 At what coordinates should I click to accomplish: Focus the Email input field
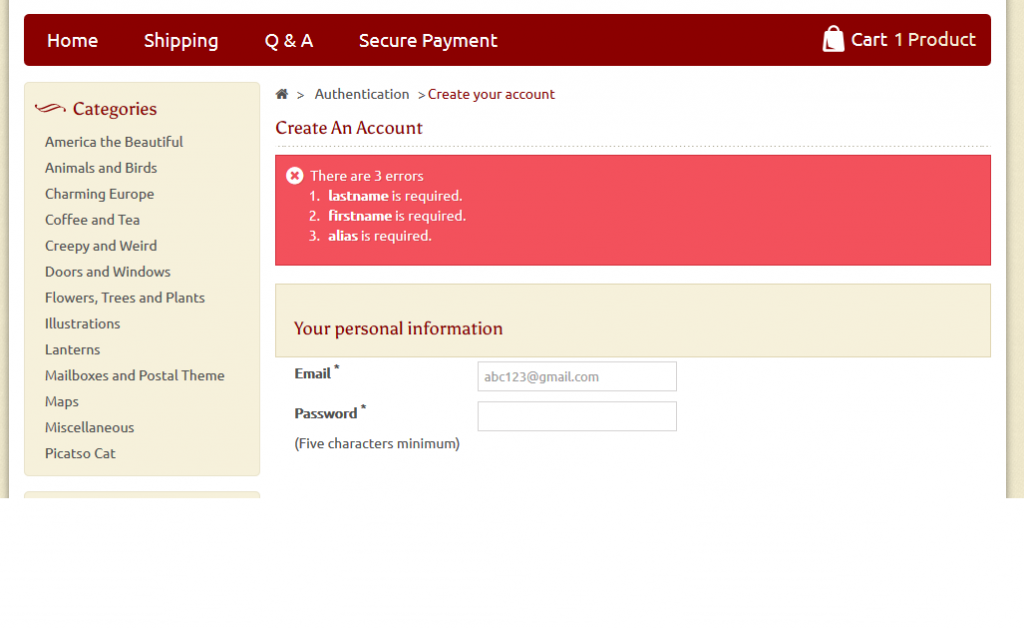click(x=577, y=377)
